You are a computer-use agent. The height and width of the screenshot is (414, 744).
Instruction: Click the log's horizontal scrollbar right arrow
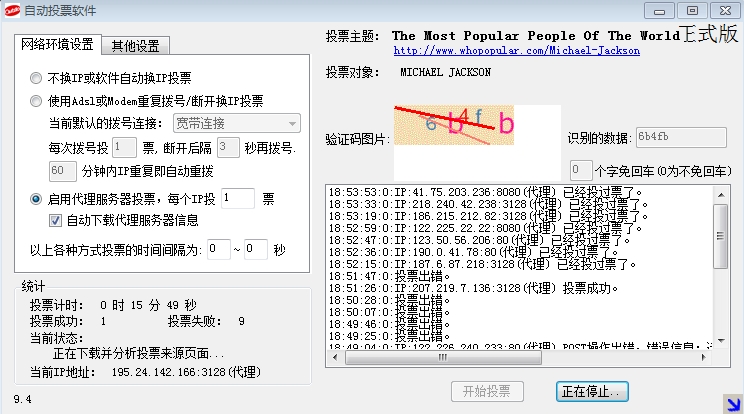[704, 358]
